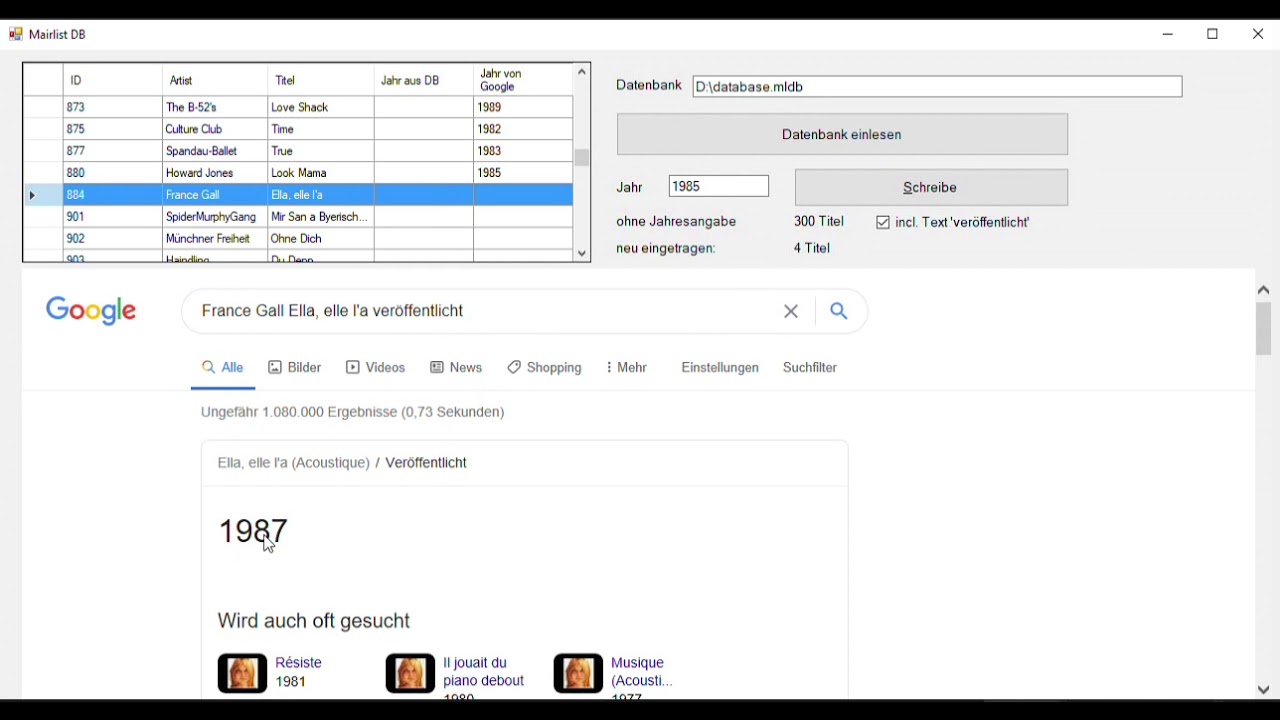The image size is (1280, 720).
Task: Click the Résiste link
Action: [299, 663]
